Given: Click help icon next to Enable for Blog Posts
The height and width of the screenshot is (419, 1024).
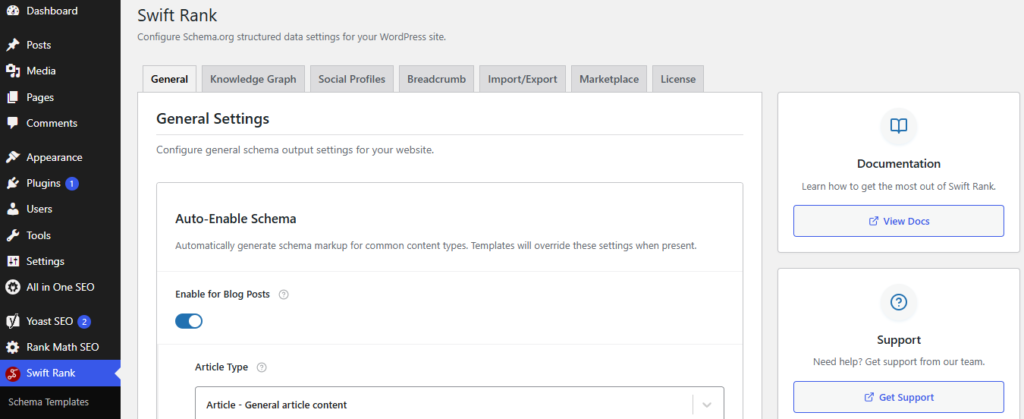Looking at the screenshot, I should pyautogui.click(x=283, y=294).
